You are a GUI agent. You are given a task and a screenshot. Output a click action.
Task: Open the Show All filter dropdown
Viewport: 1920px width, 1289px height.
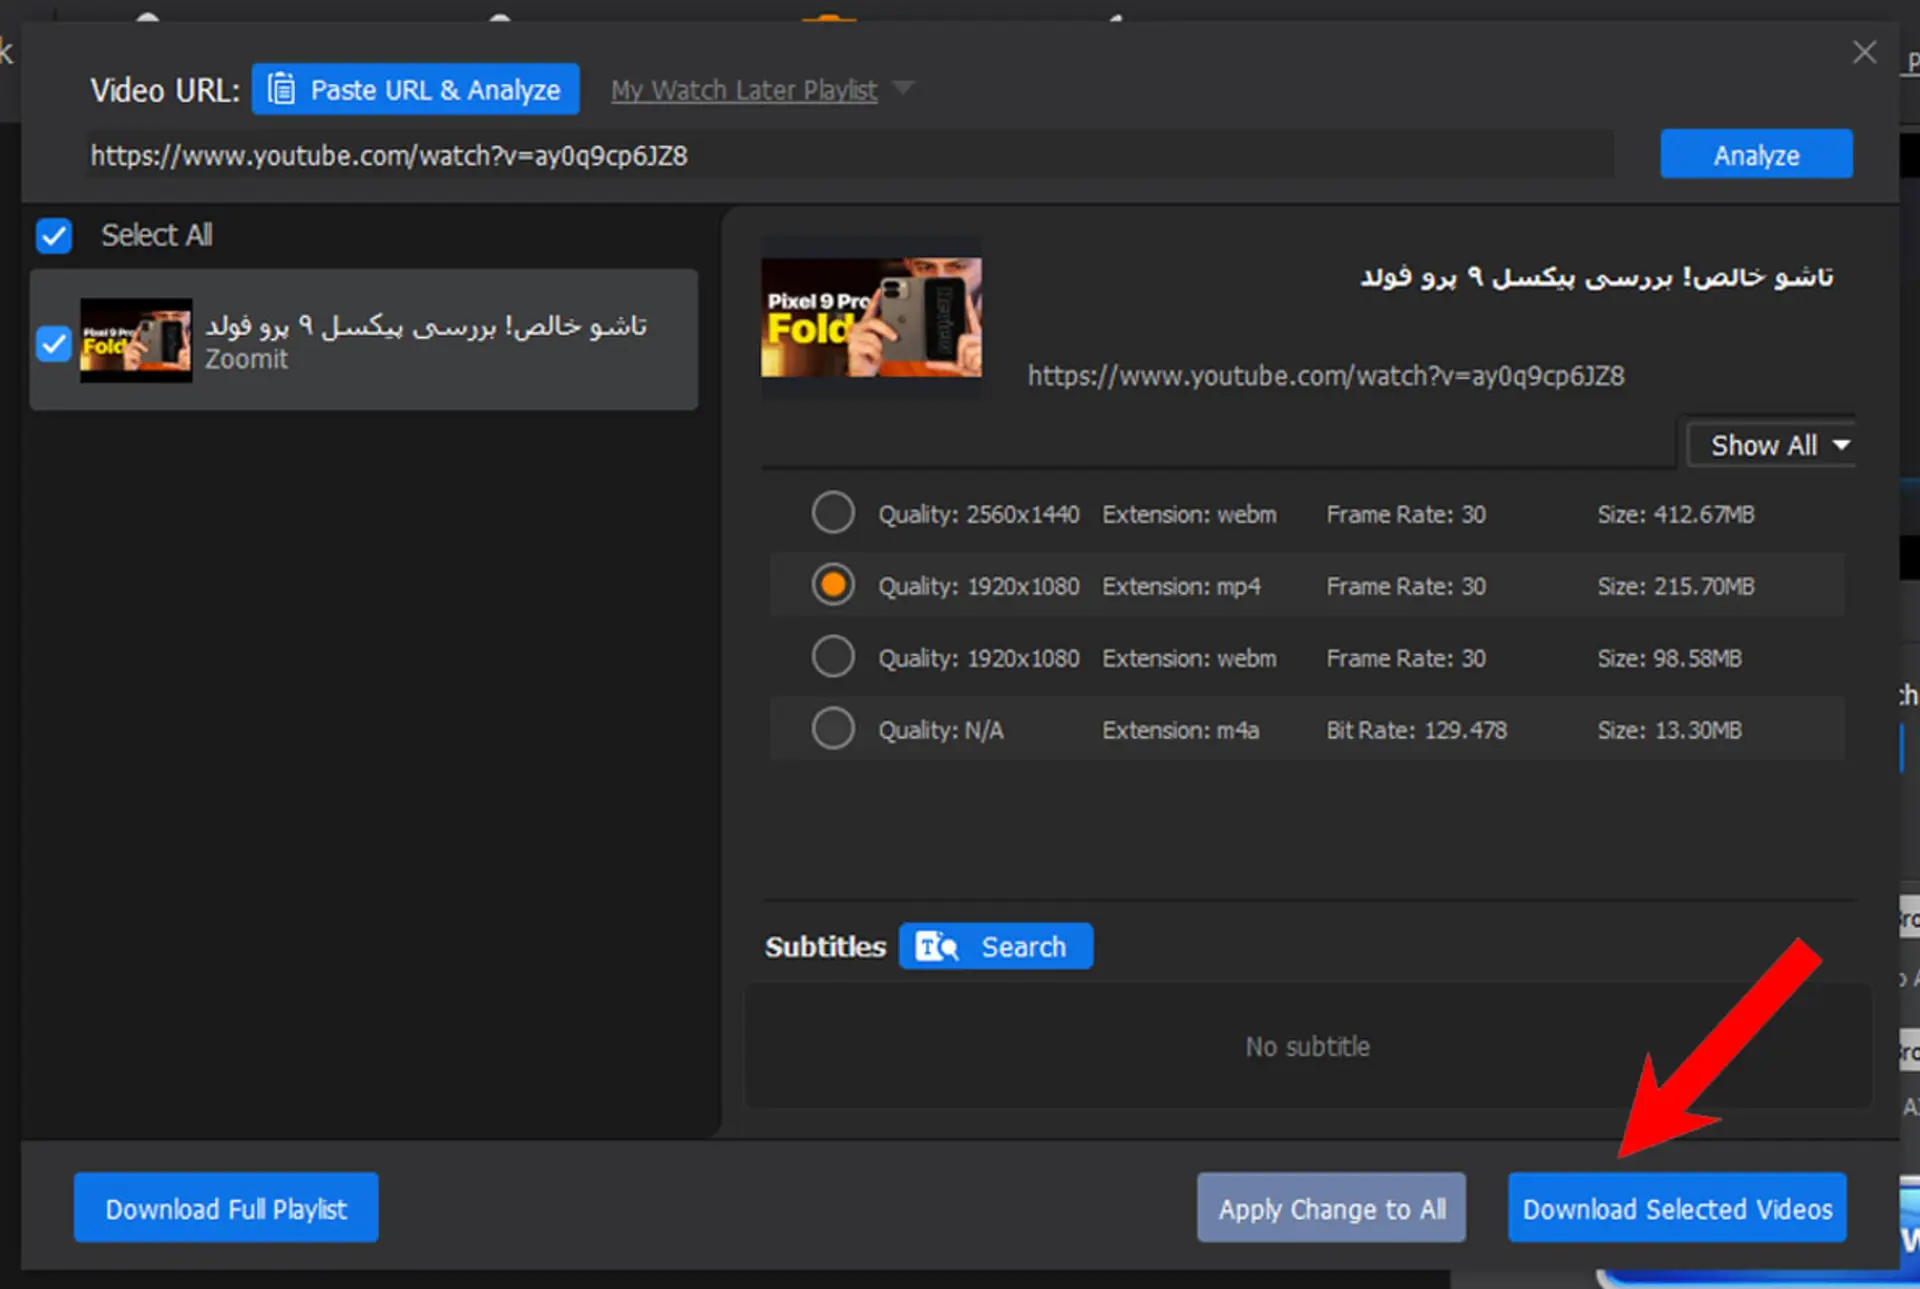pyautogui.click(x=1771, y=445)
